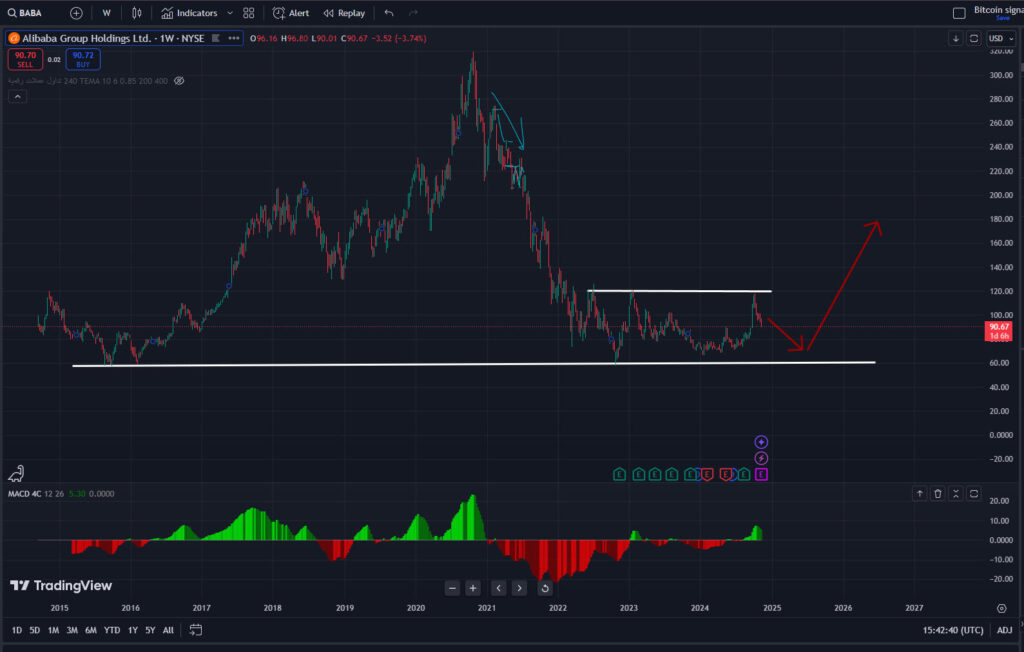Click the 2025 label on time axis
Image resolution: width=1024 pixels, height=652 pixels.
(772, 608)
